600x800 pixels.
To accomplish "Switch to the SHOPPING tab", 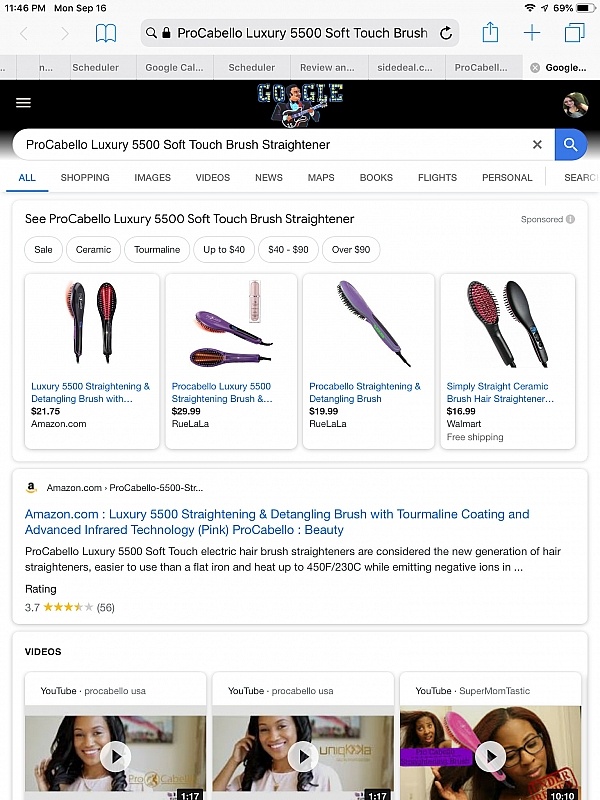I will click(x=84, y=177).
